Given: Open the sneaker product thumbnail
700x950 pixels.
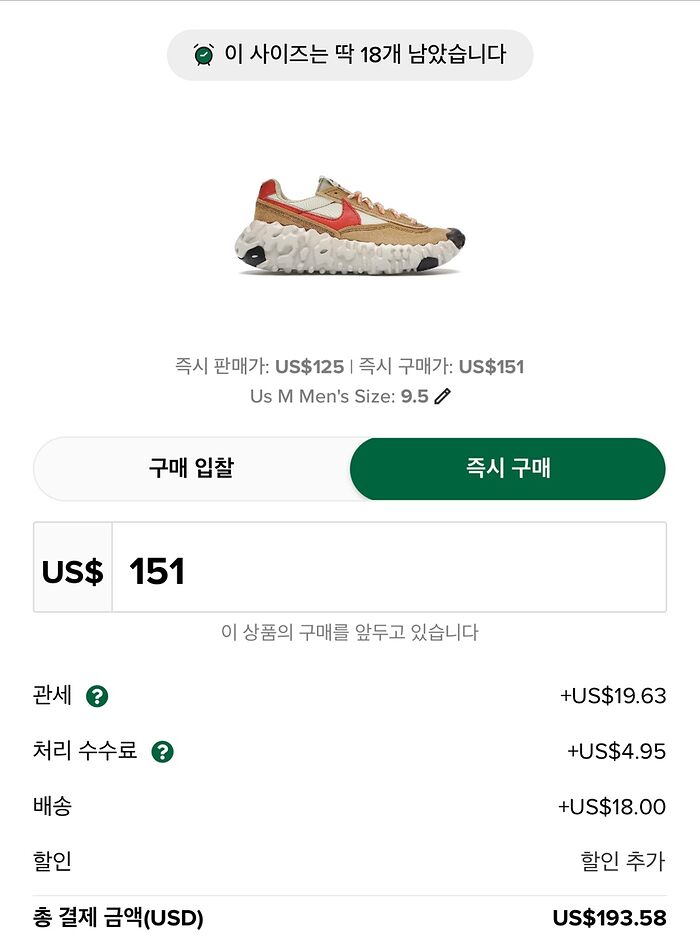Looking at the screenshot, I should click(x=350, y=225).
